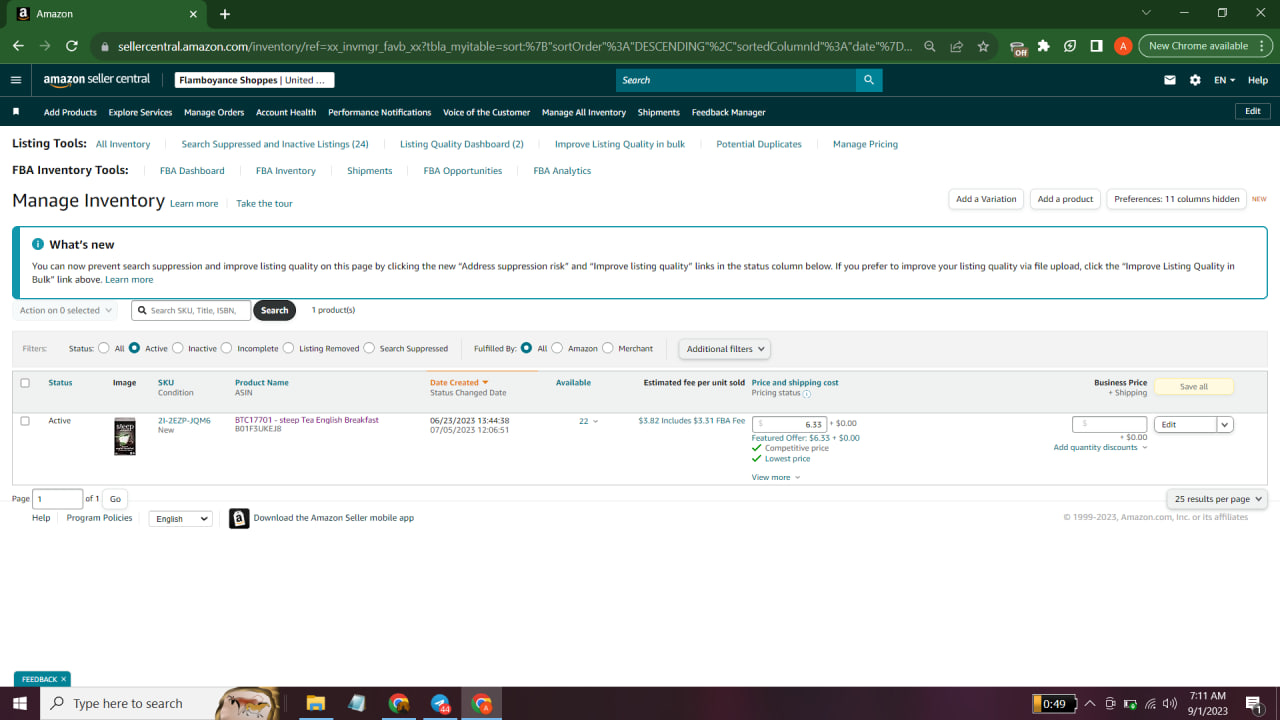
Task: Open the arrow dropdown next to Edit
Action: coord(1225,424)
